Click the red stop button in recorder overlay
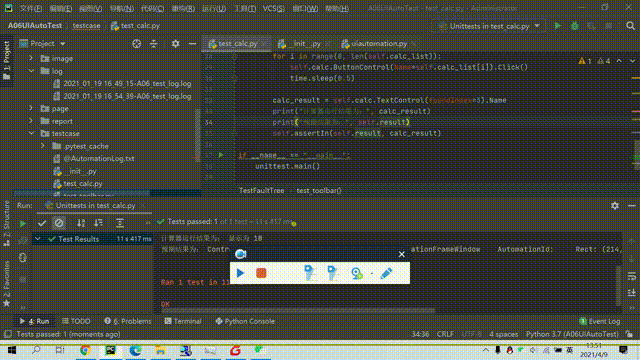Screen dimensions: 640x360 click(261, 273)
